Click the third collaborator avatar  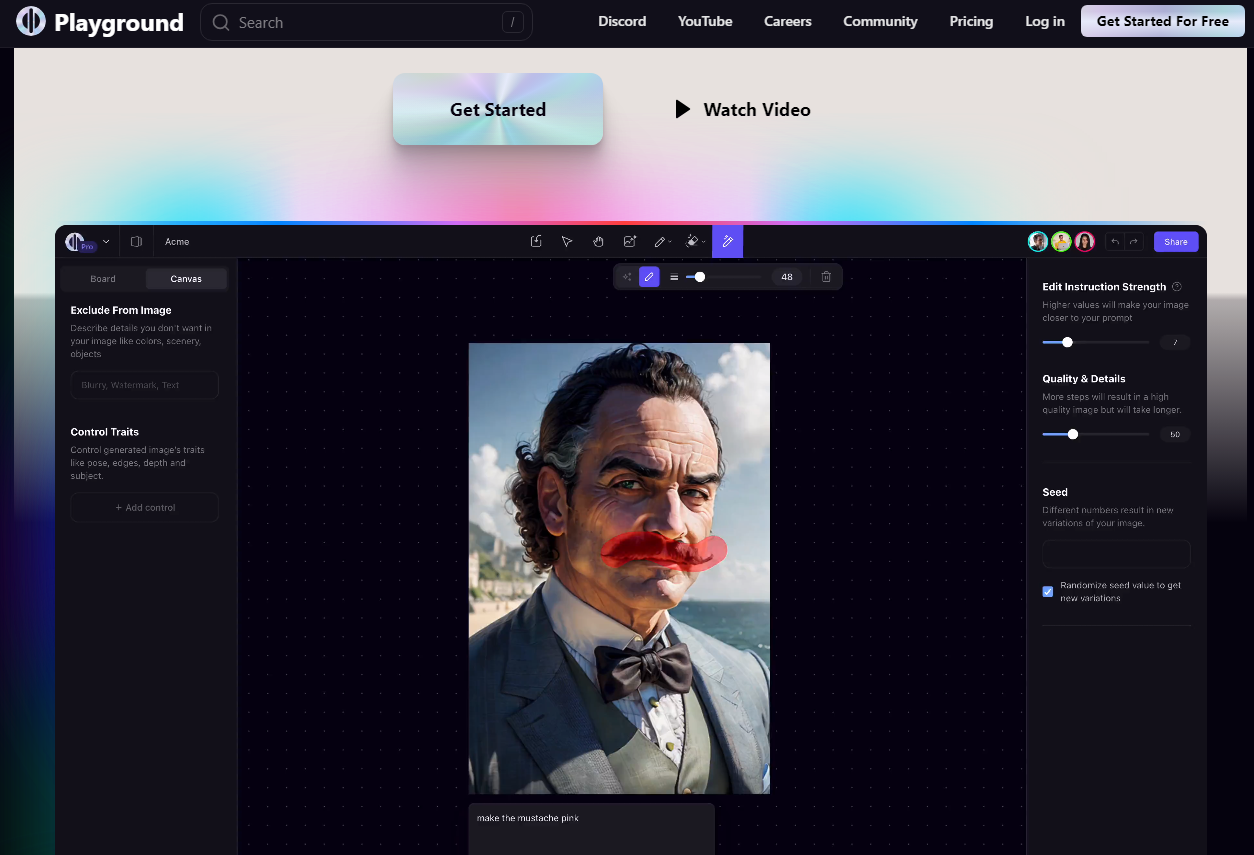(x=1084, y=241)
